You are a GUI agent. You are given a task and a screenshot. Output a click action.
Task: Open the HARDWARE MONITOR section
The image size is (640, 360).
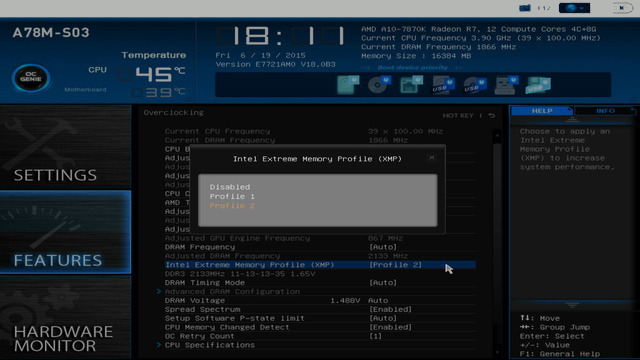coord(65,318)
